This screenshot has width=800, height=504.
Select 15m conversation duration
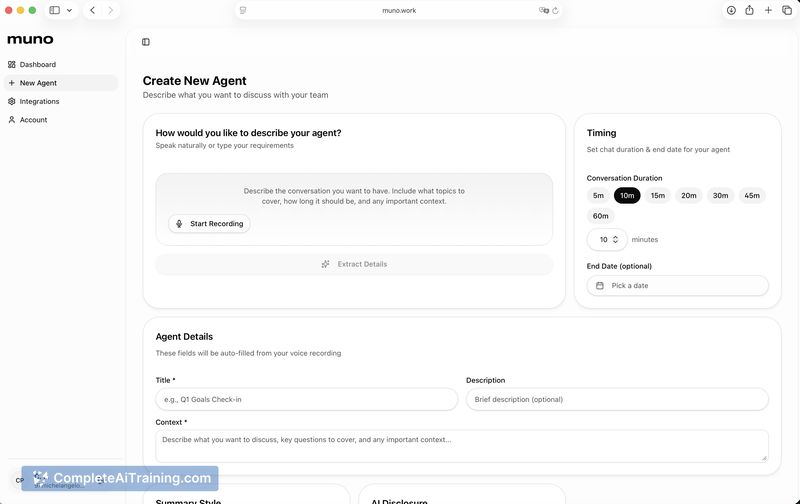click(658, 195)
